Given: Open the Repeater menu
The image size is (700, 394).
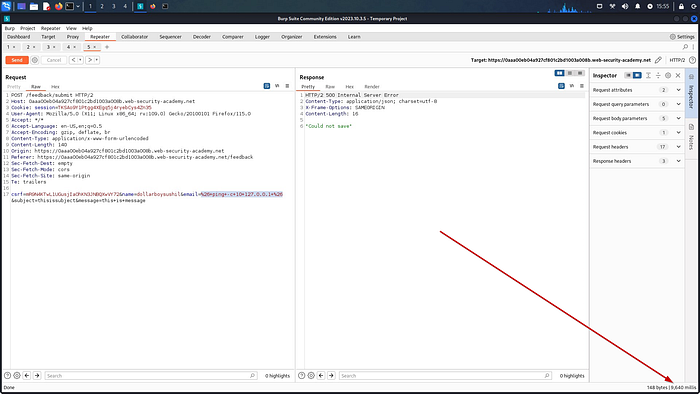Looking at the screenshot, I should point(50,28).
